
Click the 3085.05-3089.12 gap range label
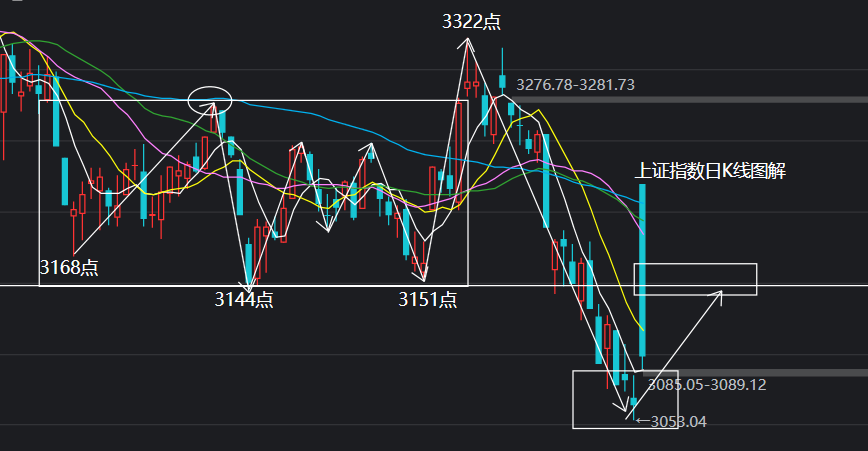[707, 385]
